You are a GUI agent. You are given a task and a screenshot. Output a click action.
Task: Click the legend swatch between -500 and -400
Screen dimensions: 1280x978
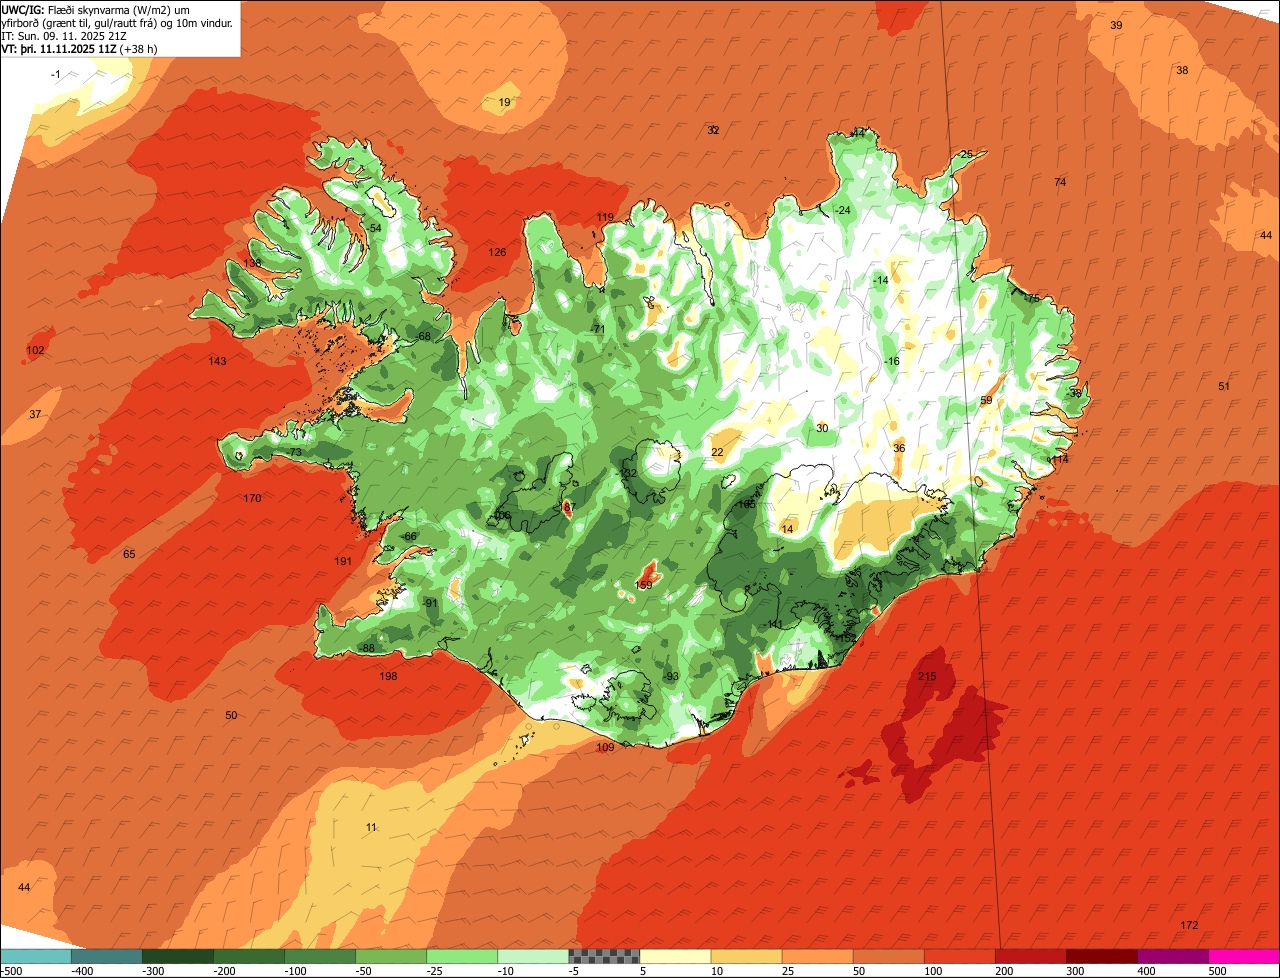click(x=35, y=956)
